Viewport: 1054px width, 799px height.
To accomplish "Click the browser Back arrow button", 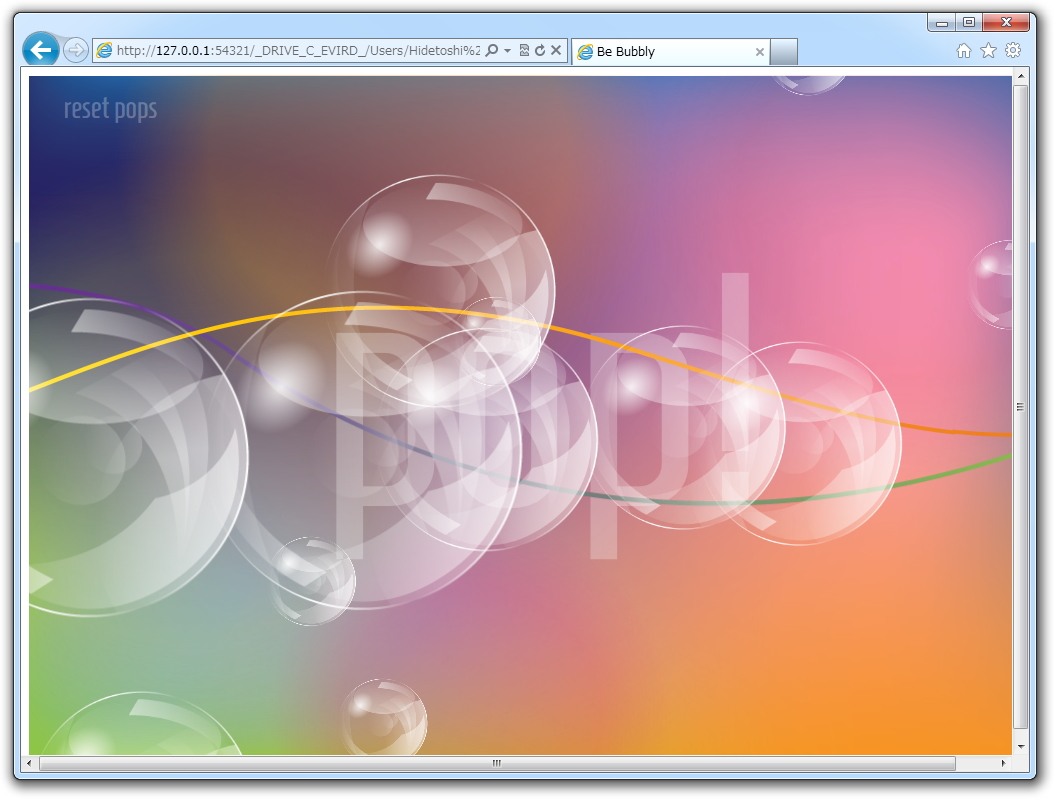I will point(40,49).
